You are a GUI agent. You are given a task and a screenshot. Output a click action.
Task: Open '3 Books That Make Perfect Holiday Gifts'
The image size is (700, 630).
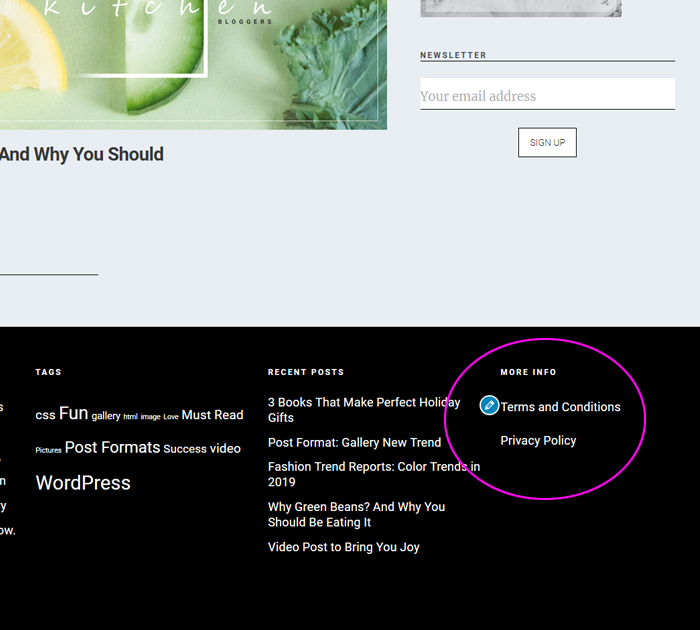coord(364,410)
